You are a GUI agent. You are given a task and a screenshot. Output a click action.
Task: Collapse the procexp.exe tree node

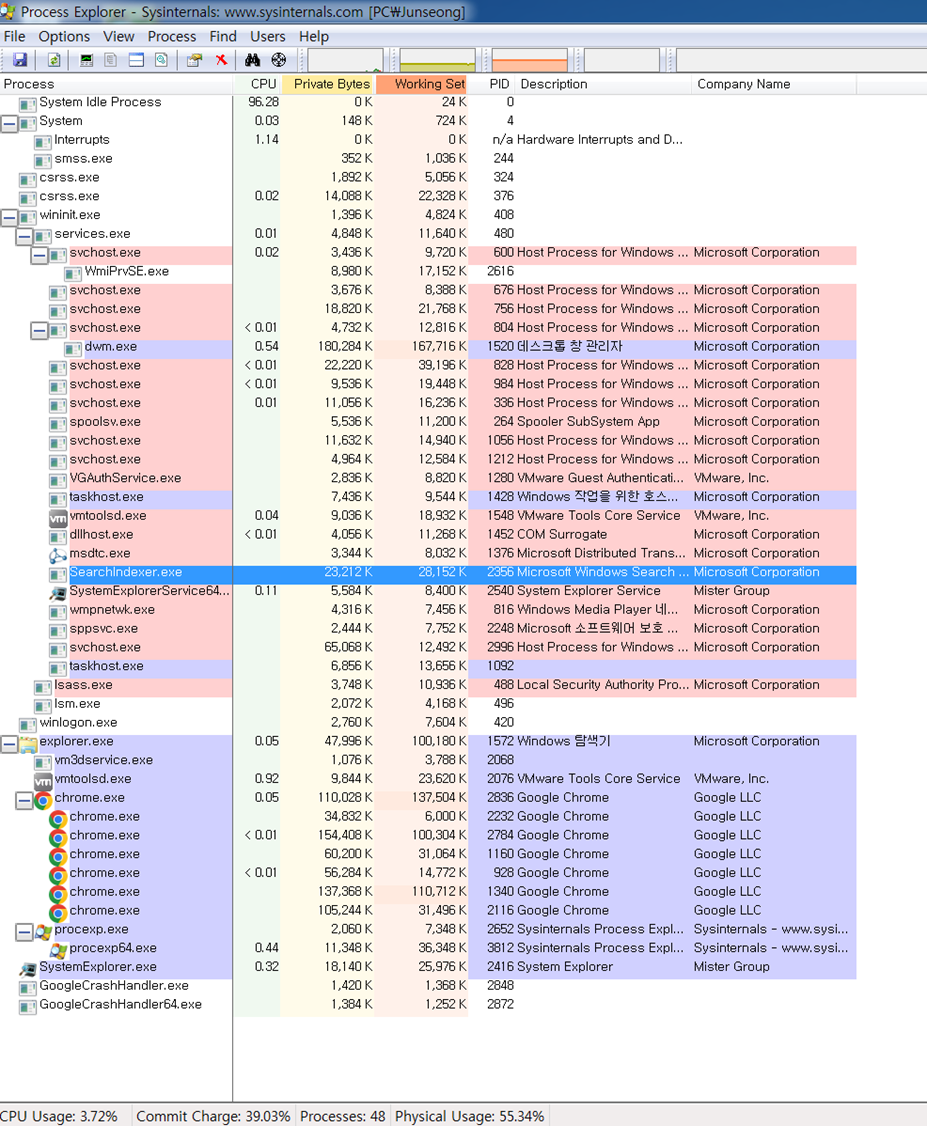[24, 931]
